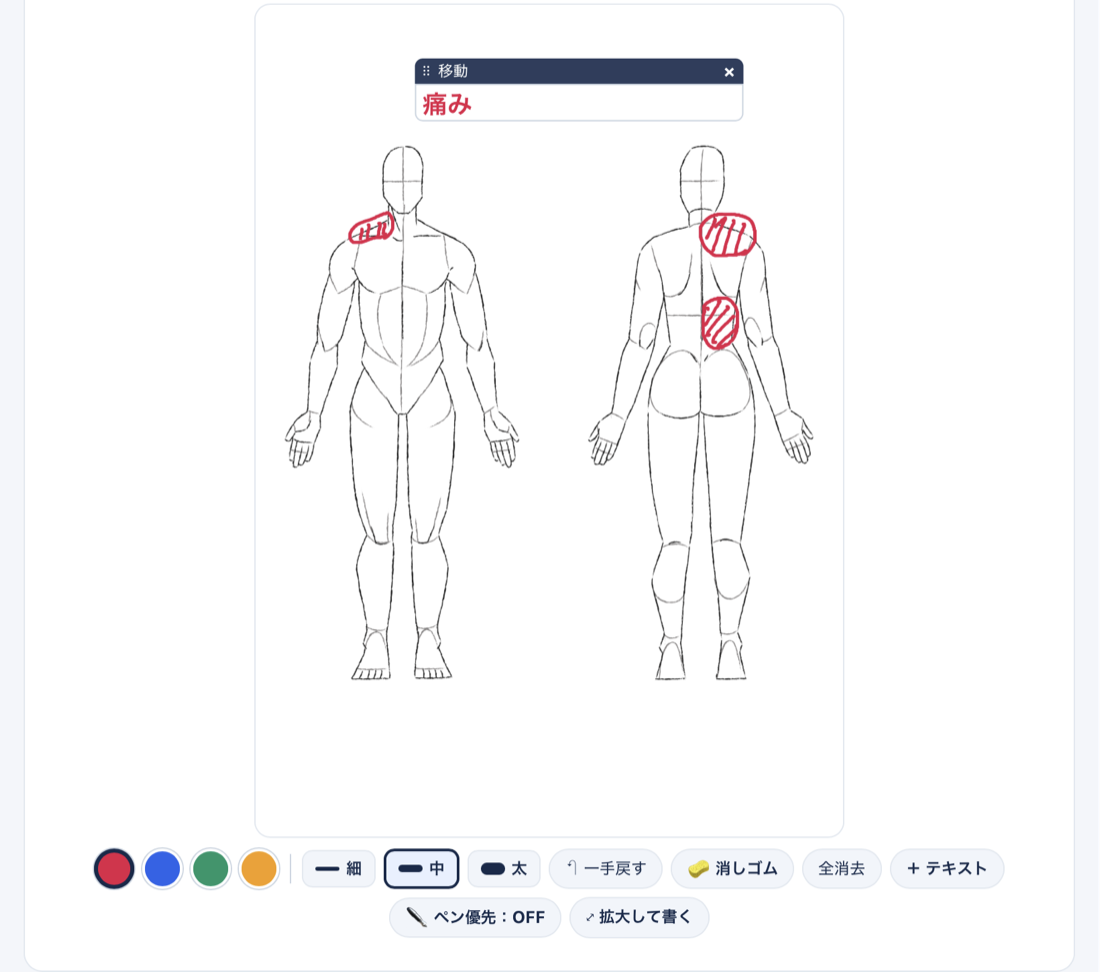Click the front view shoulder marking
Image resolution: width=1100 pixels, height=972 pixels.
[372, 228]
